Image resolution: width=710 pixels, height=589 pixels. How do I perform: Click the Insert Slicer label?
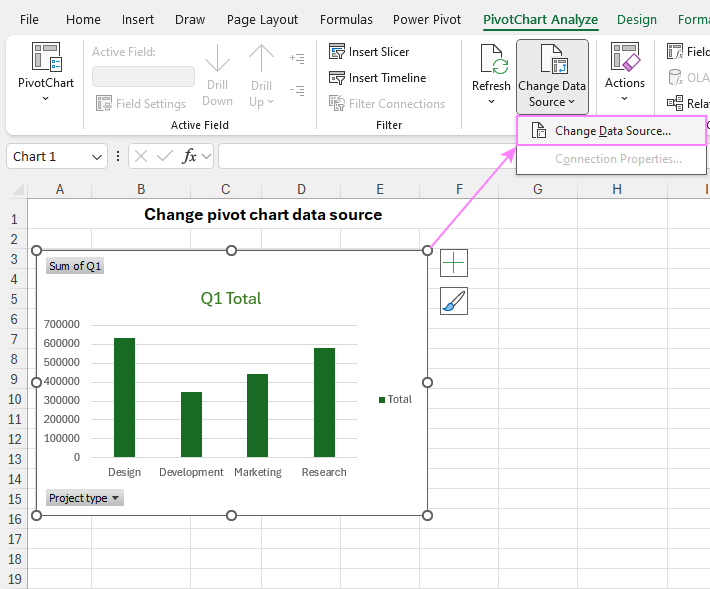click(x=379, y=52)
